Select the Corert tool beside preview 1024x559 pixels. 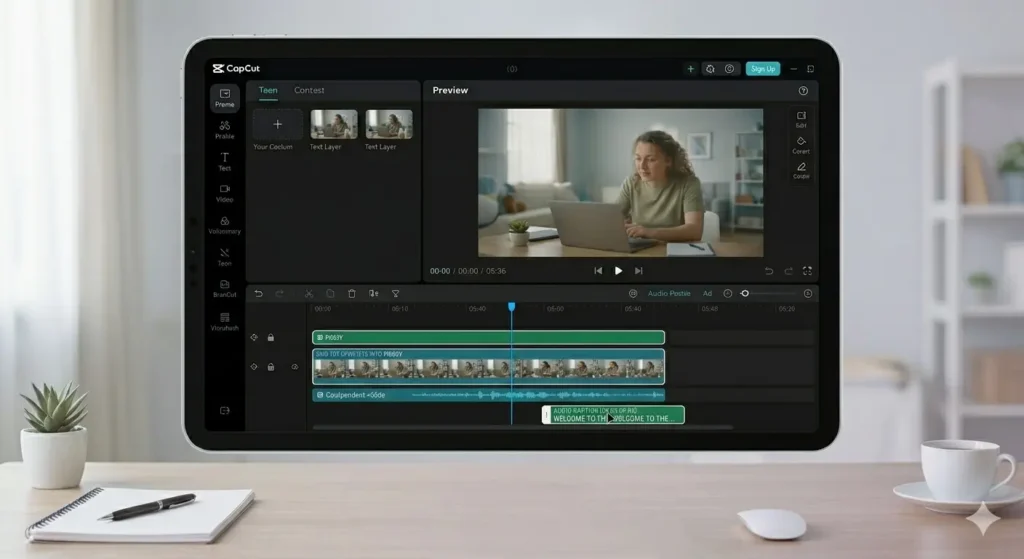pyautogui.click(x=801, y=145)
